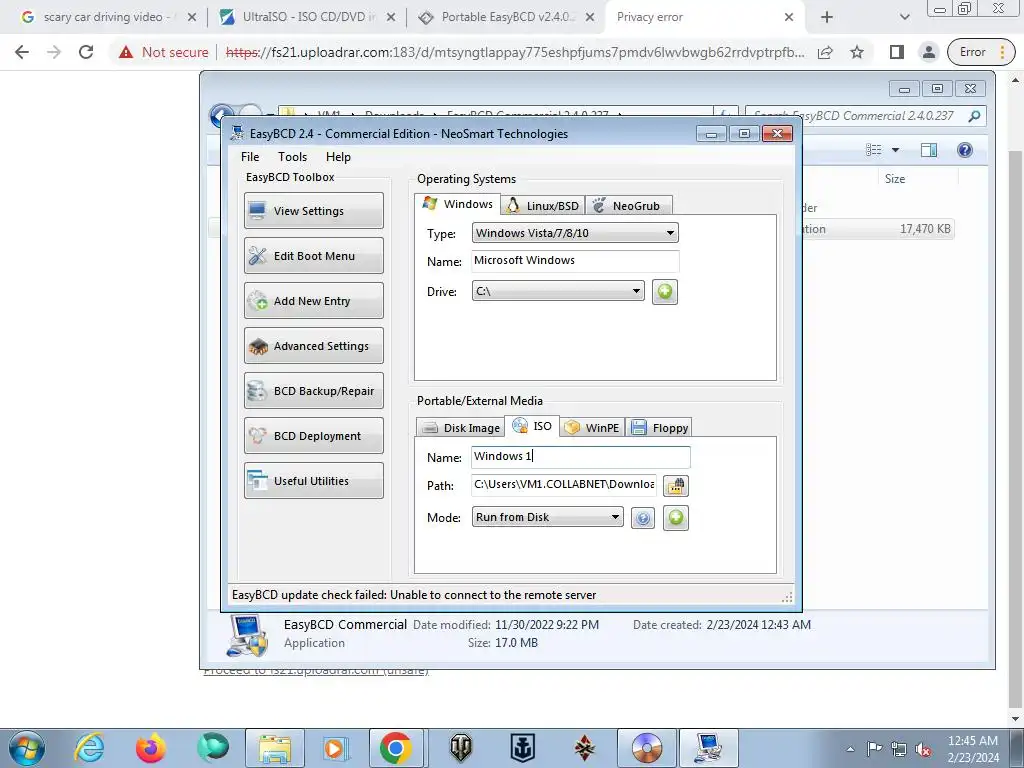Screen dimensions: 1024x768
Task: Reload the page in Chrome
Action: click(86, 52)
